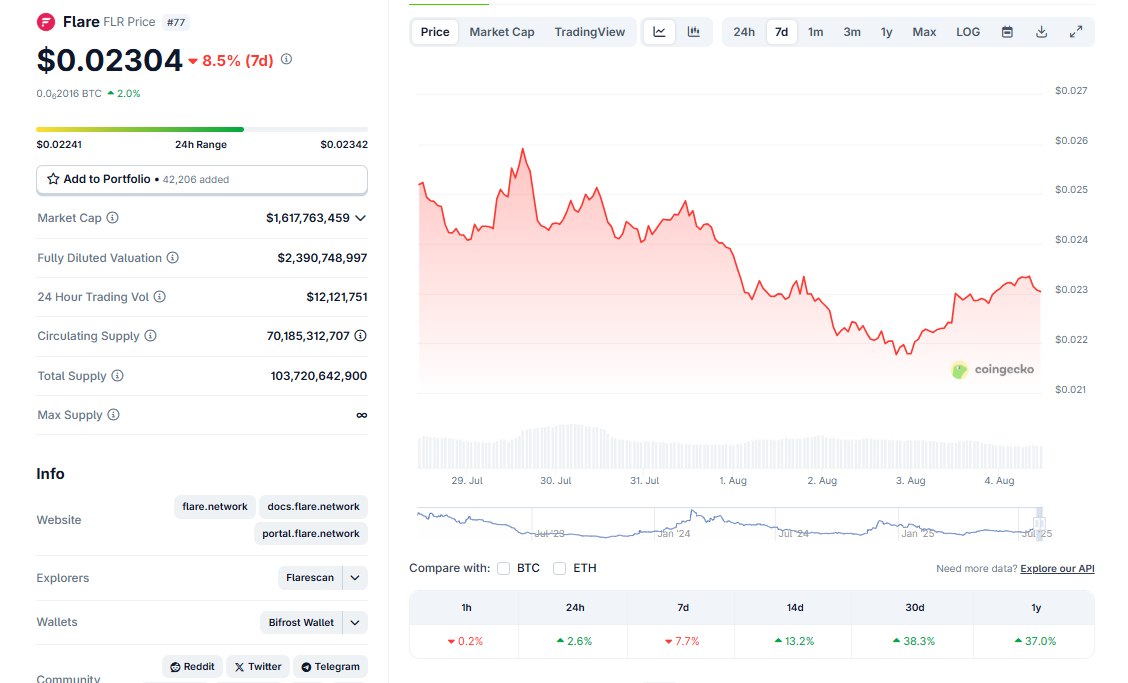The height and width of the screenshot is (683, 1128).
Task: Open docs.flare.network link
Action: pyautogui.click(x=313, y=507)
